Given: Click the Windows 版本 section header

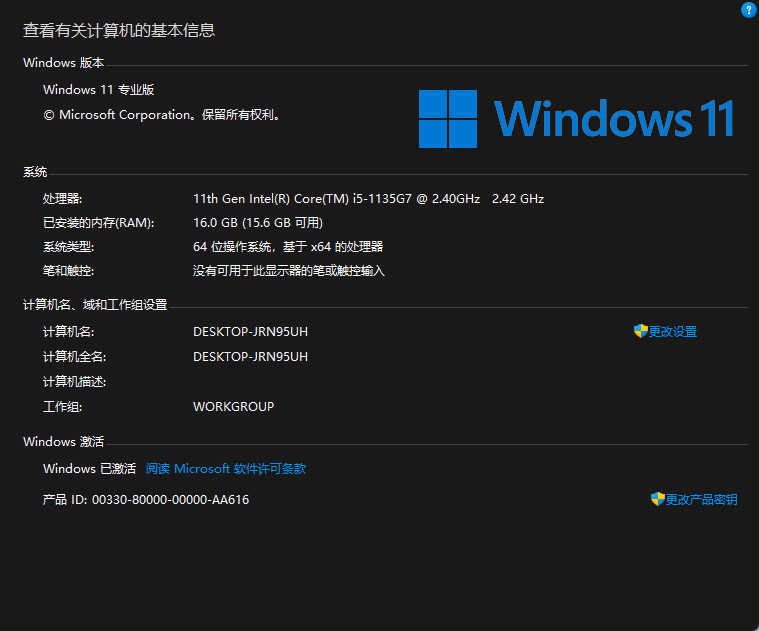Looking at the screenshot, I should 63,63.
